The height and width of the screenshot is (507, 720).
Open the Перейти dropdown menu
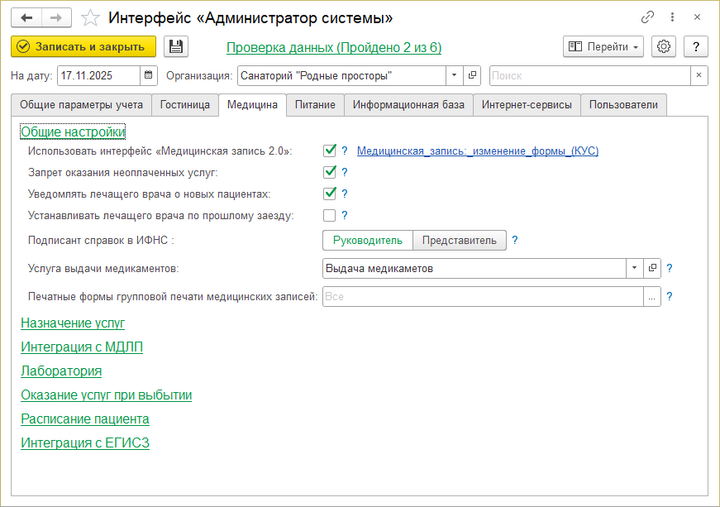pyautogui.click(x=603, y=46)
